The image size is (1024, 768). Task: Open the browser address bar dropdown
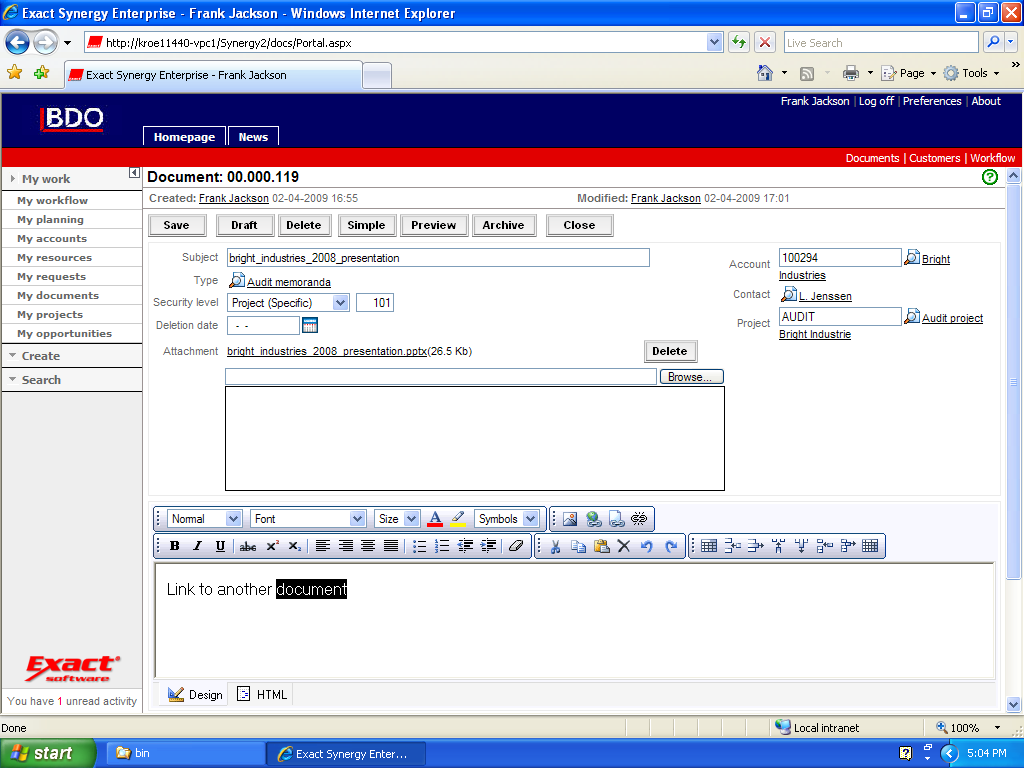[x=714, y=42]
